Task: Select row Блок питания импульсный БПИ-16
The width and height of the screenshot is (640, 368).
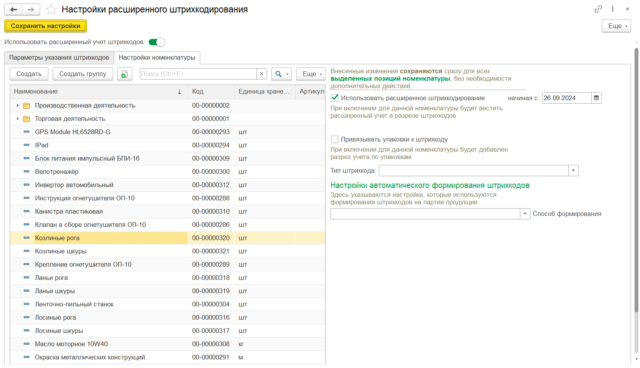Action: click(167, 158)
